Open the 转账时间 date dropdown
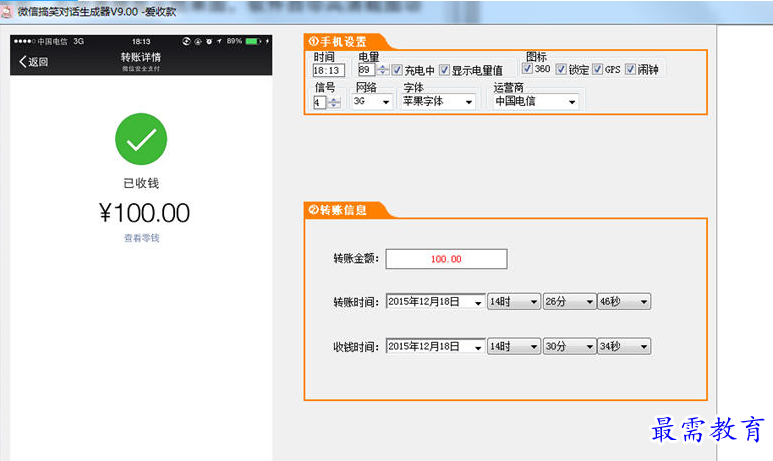 point(435,302)
